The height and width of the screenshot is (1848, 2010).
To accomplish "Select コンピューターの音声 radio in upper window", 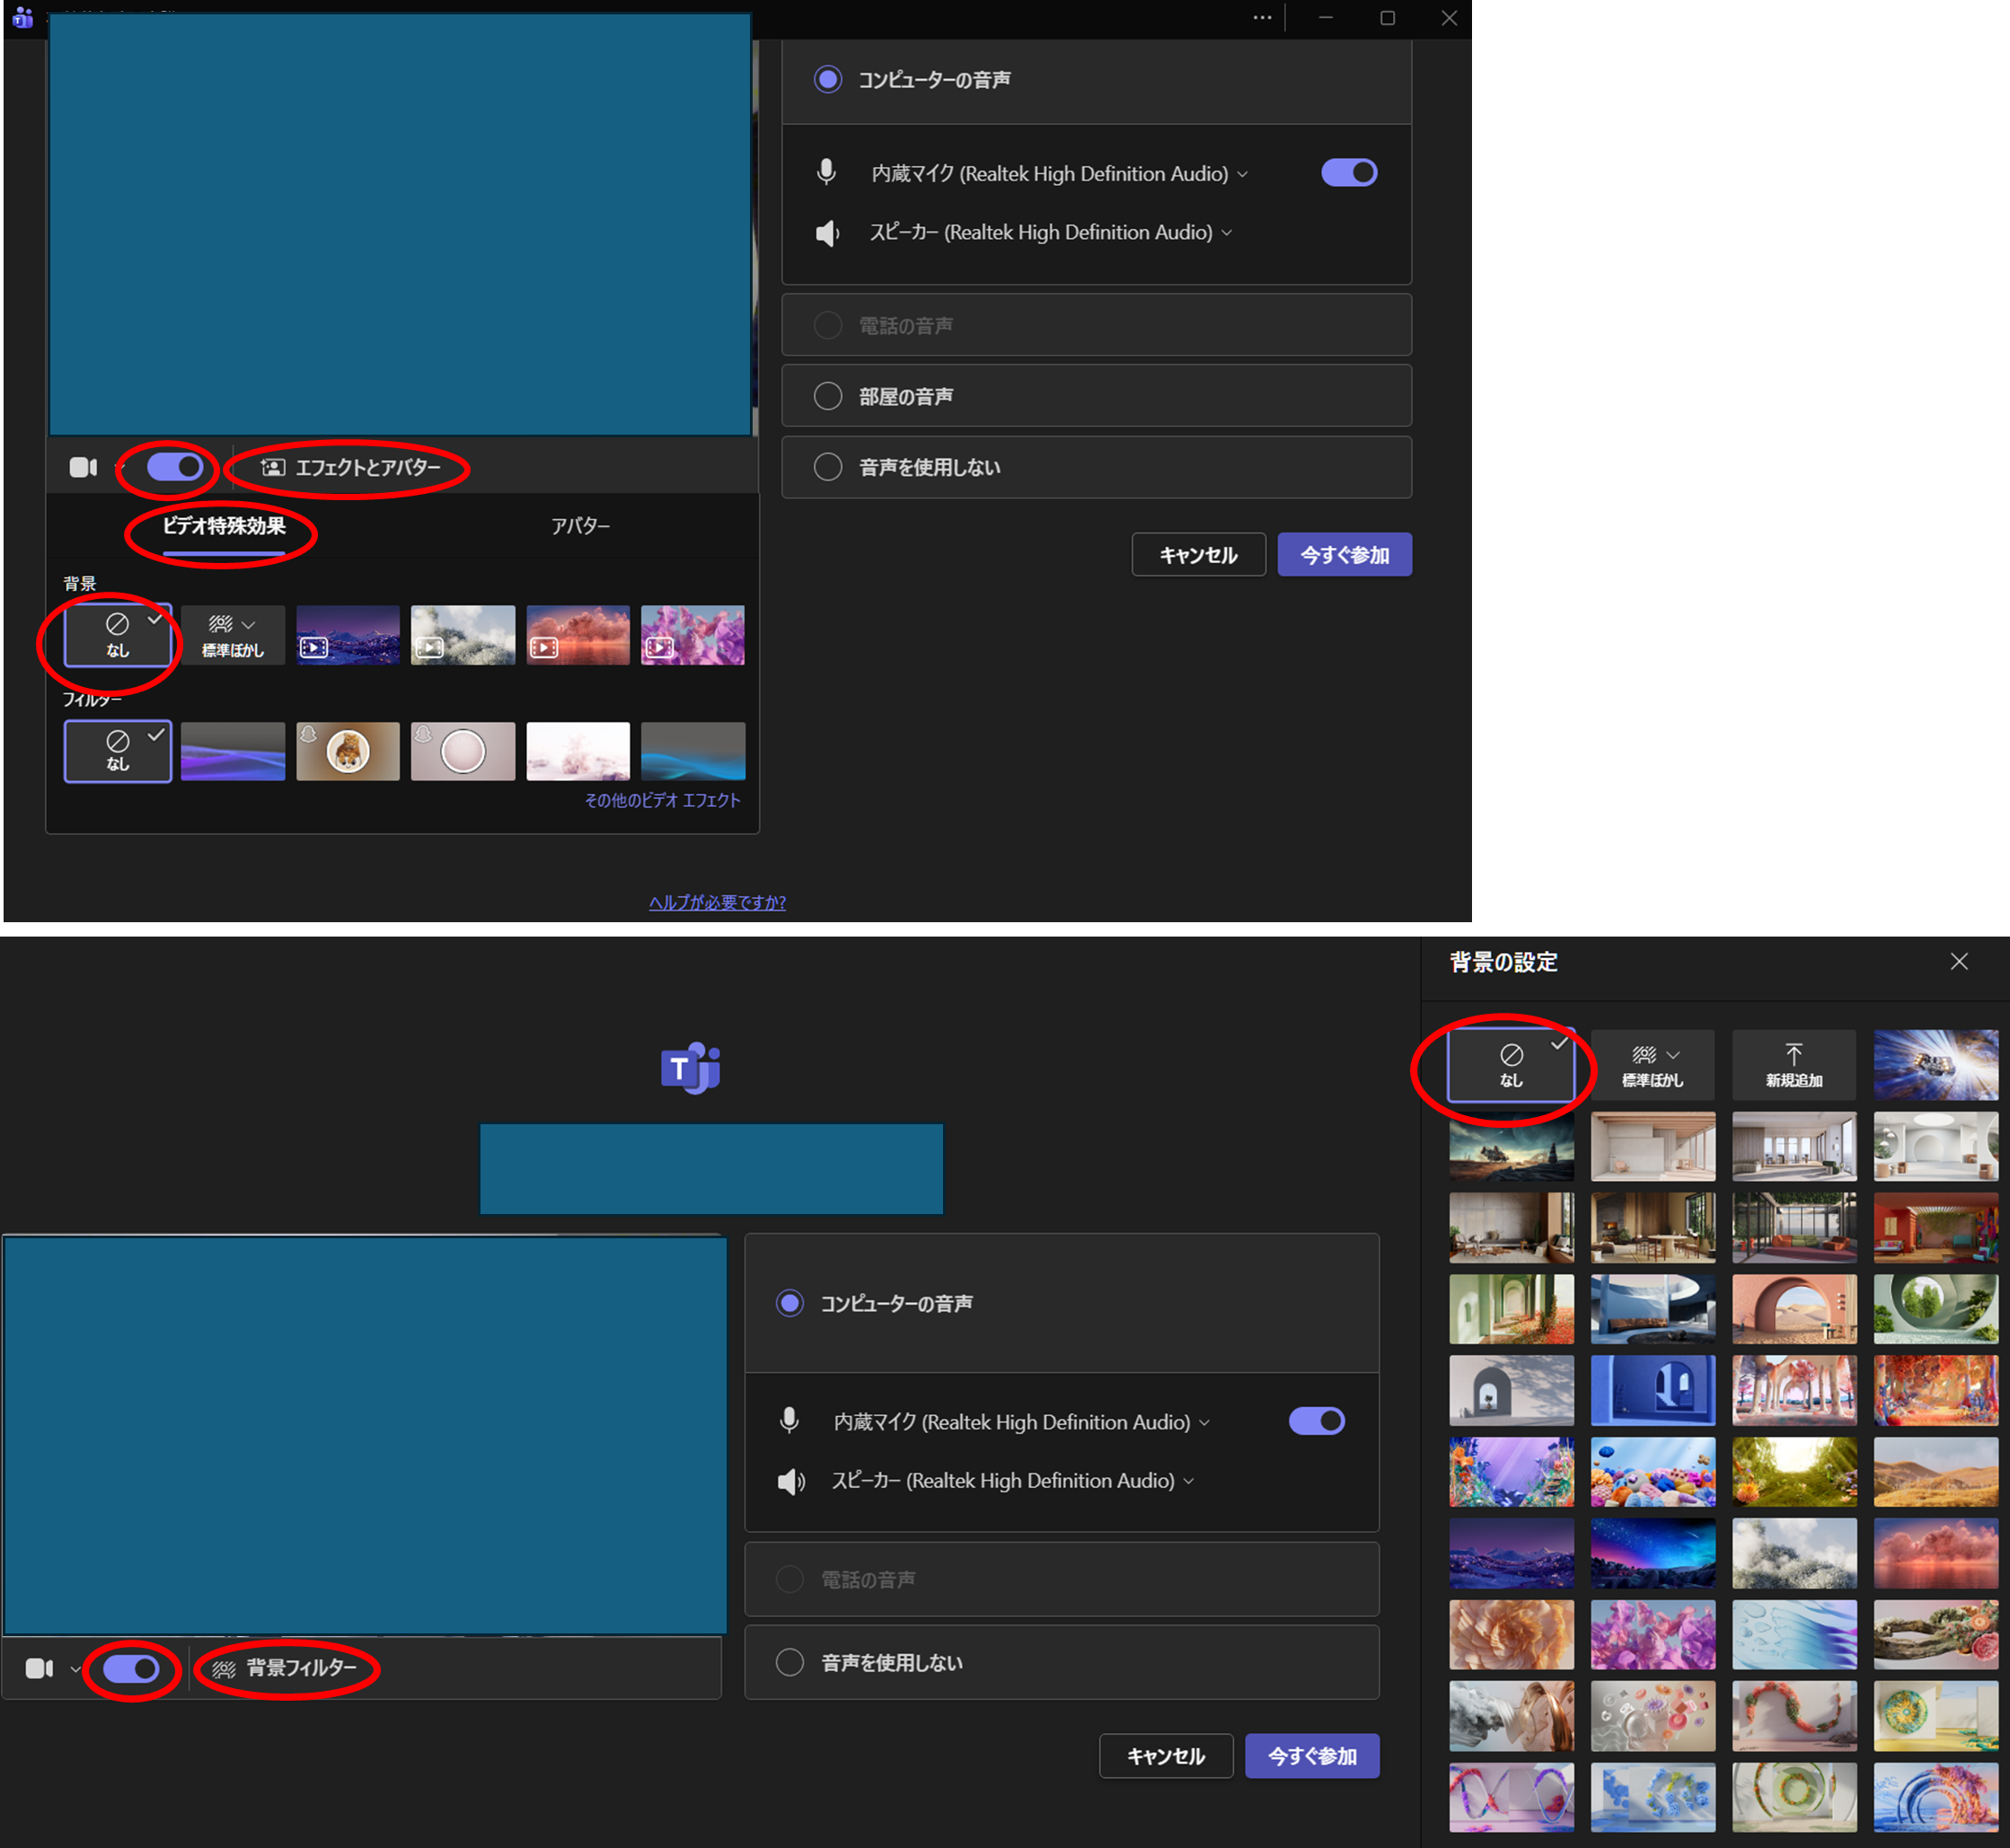I will tap(828, 79).
